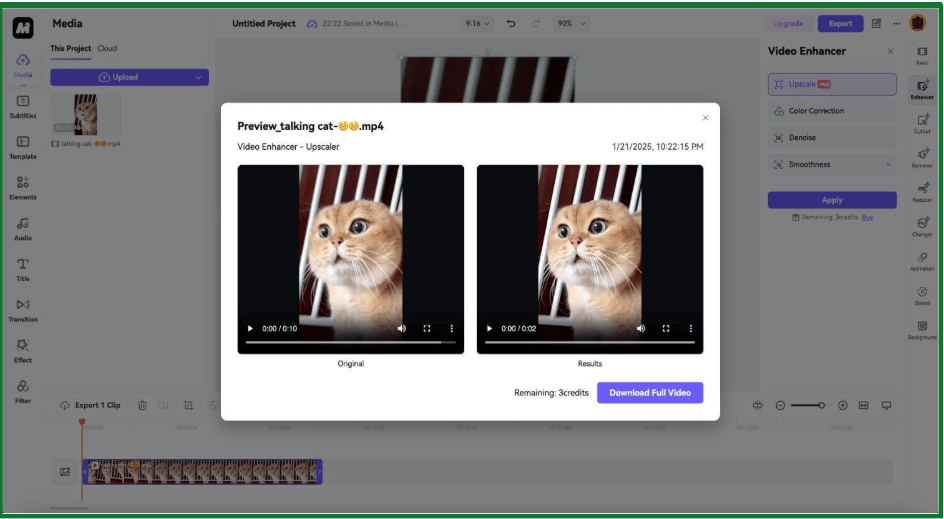The image size is (944, 519).
Task: Select the Remover tool
Action: (922, 158)
